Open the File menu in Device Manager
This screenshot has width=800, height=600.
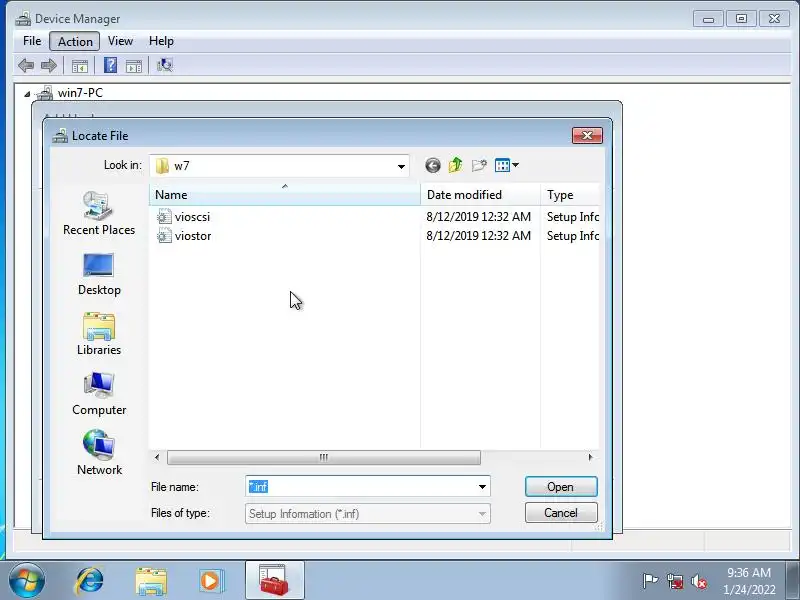click(32, 41)
